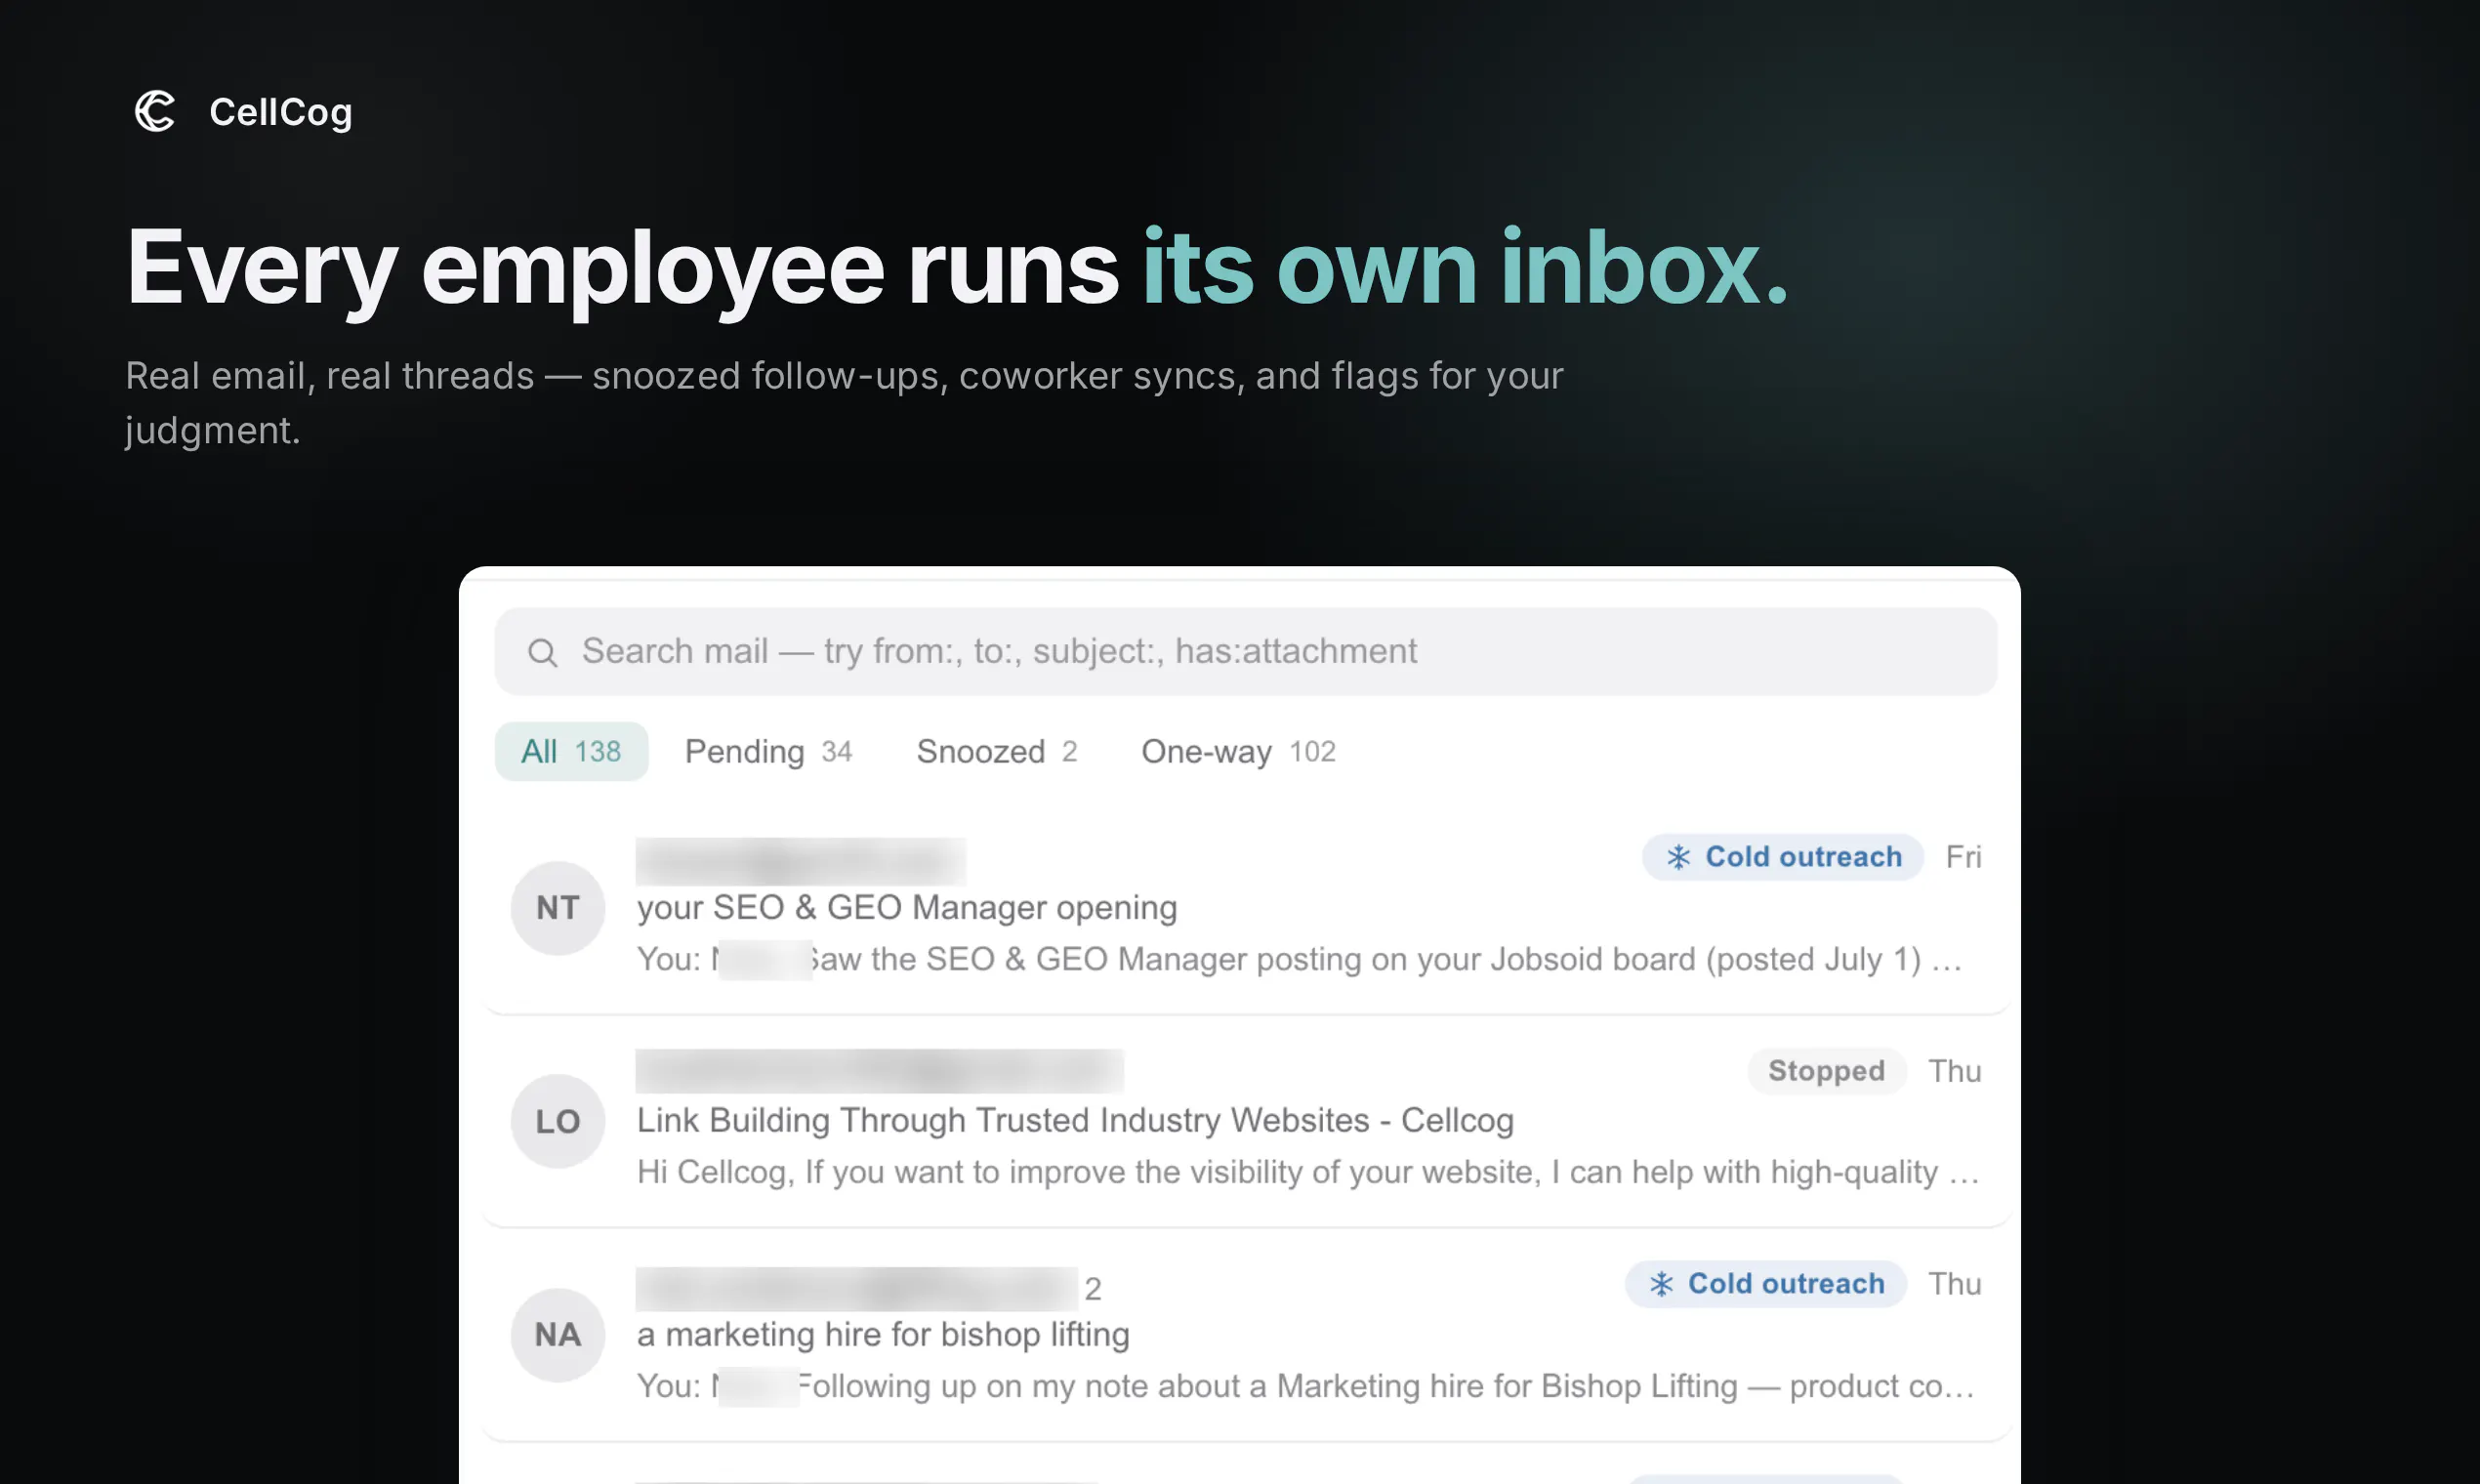Click the Stopped status tag
Viewport: 2480px width, 1484px height.
coord(1826,1071)
